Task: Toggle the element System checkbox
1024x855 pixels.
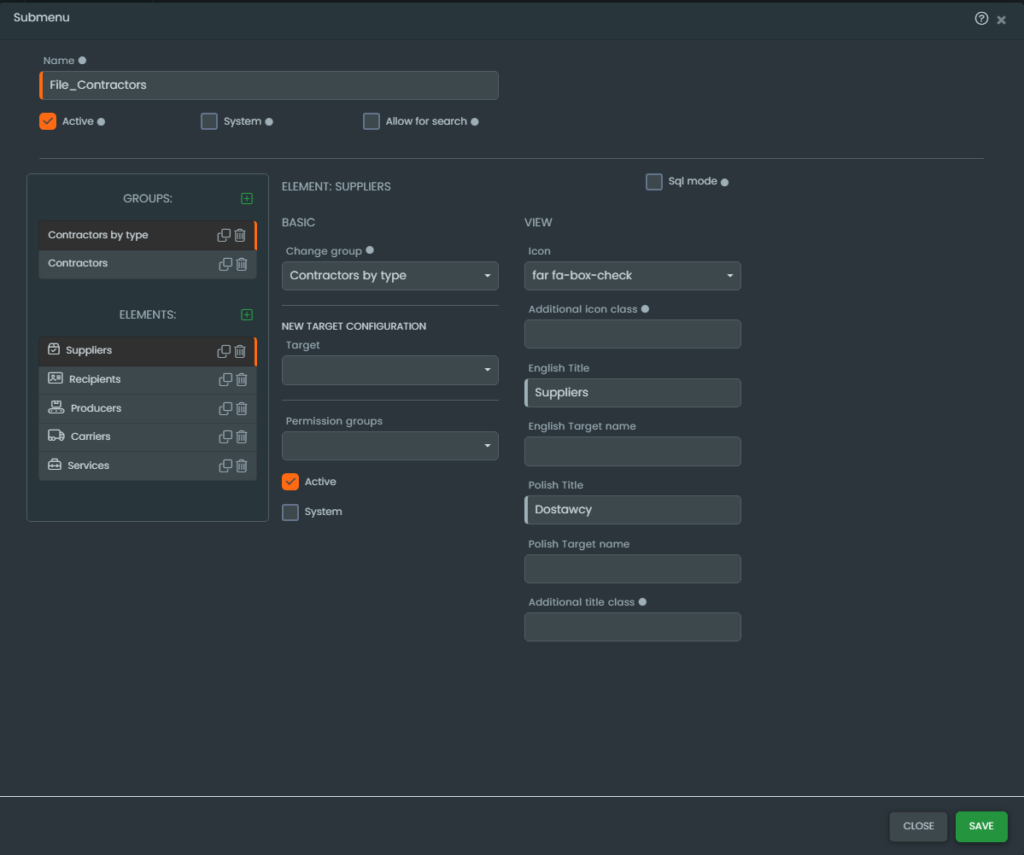Action: coord(290,512)
